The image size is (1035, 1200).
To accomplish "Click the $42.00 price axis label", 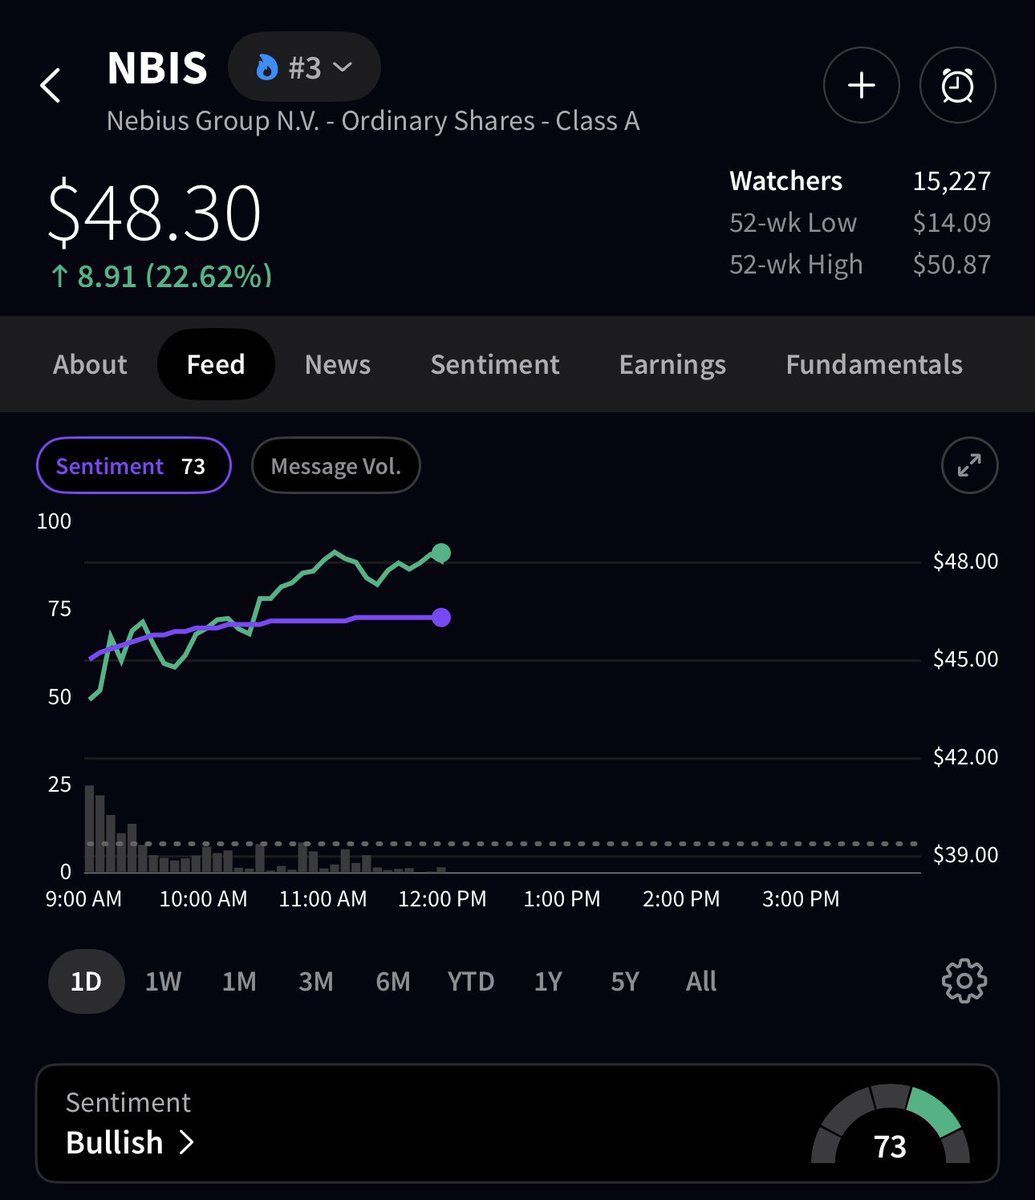I will click(965, 757).
